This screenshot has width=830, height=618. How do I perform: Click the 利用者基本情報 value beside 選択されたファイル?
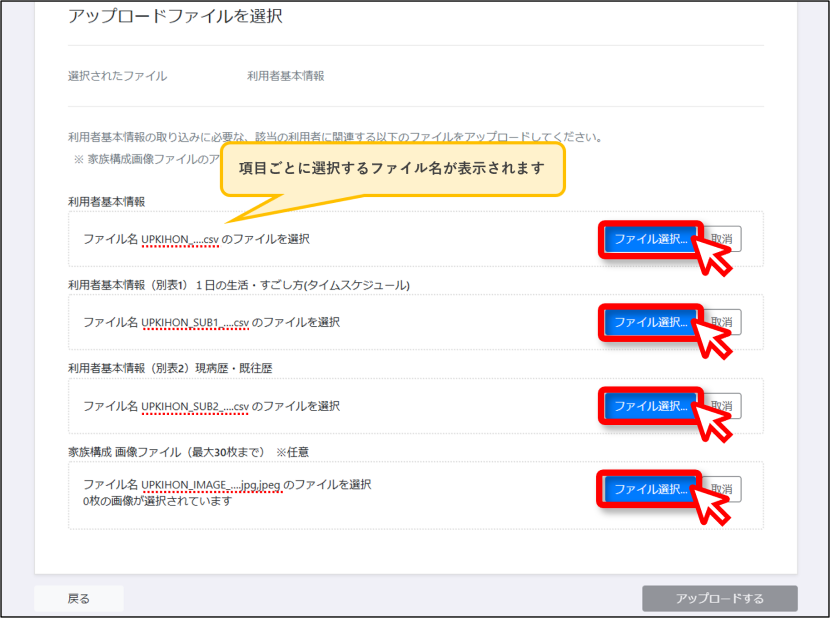click(x=286, y=76)
